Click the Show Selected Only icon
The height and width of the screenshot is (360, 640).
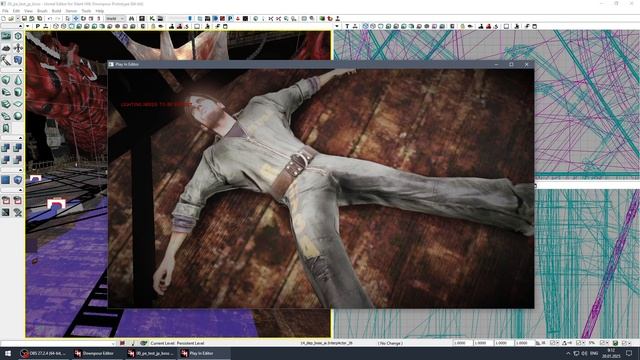click(6, 200)
